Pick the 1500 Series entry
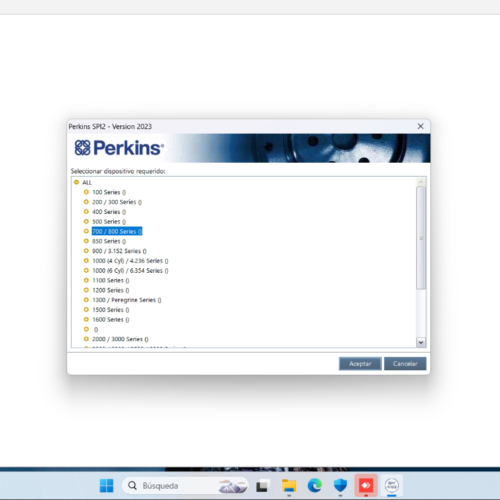Viewport: 500px width, 500px height. [111, 310]
